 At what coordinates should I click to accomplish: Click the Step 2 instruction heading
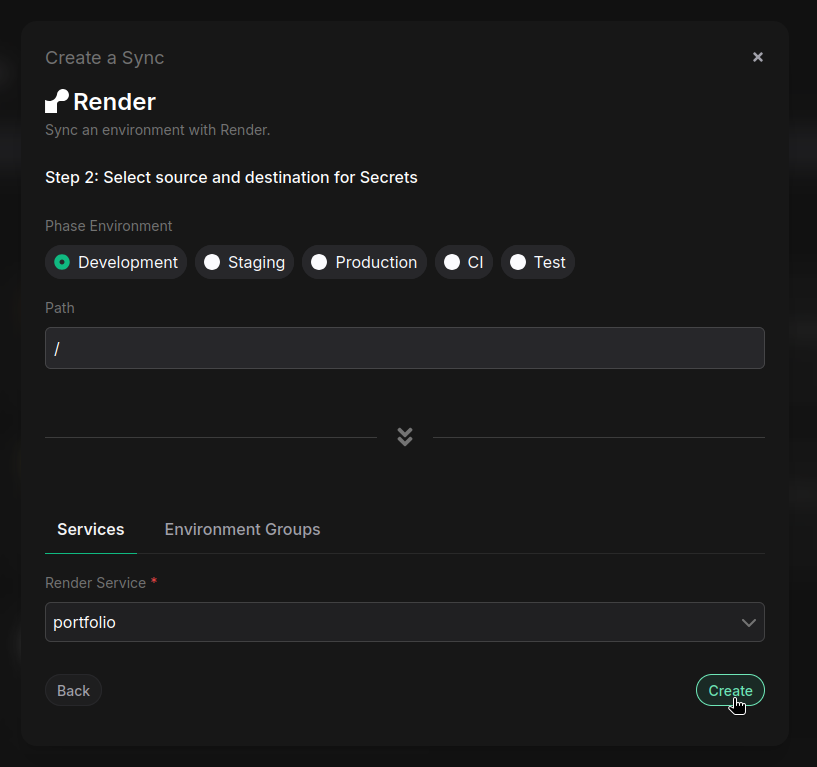pyautogui.click(x=231, y=178)
